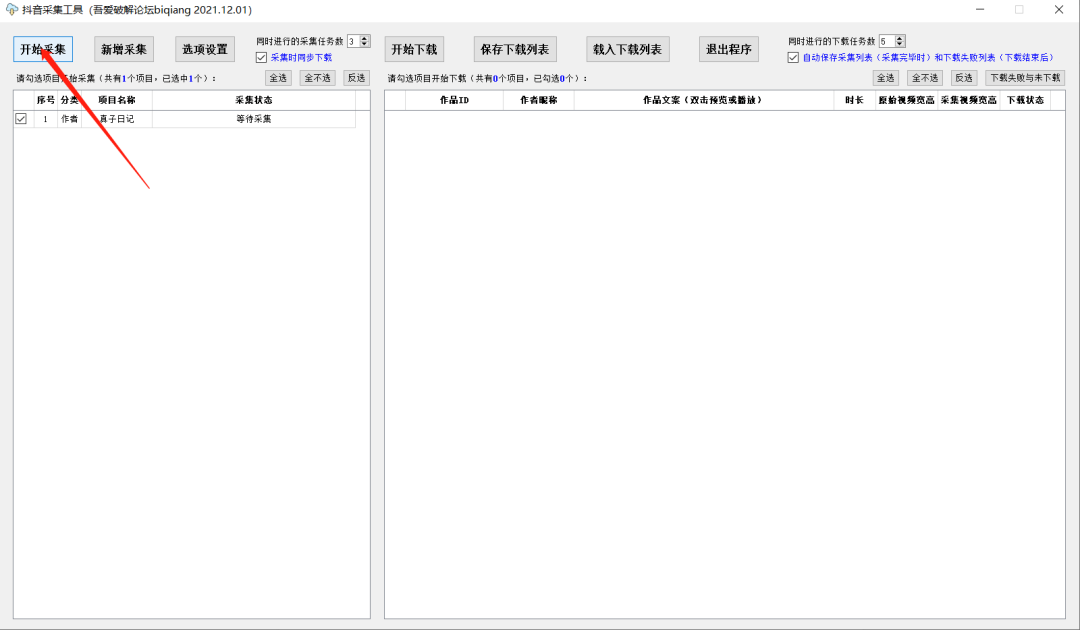Click the 下载状态 column header
Screen dimensions: 1080x630
pyautogui.click(x=1026, y=100)
